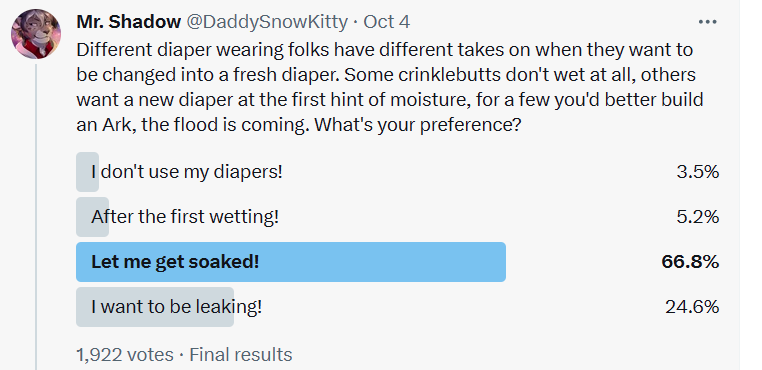Click the 24.6% result percentage
This screenshot has height=370, width=762.
[x=692, y=307]
